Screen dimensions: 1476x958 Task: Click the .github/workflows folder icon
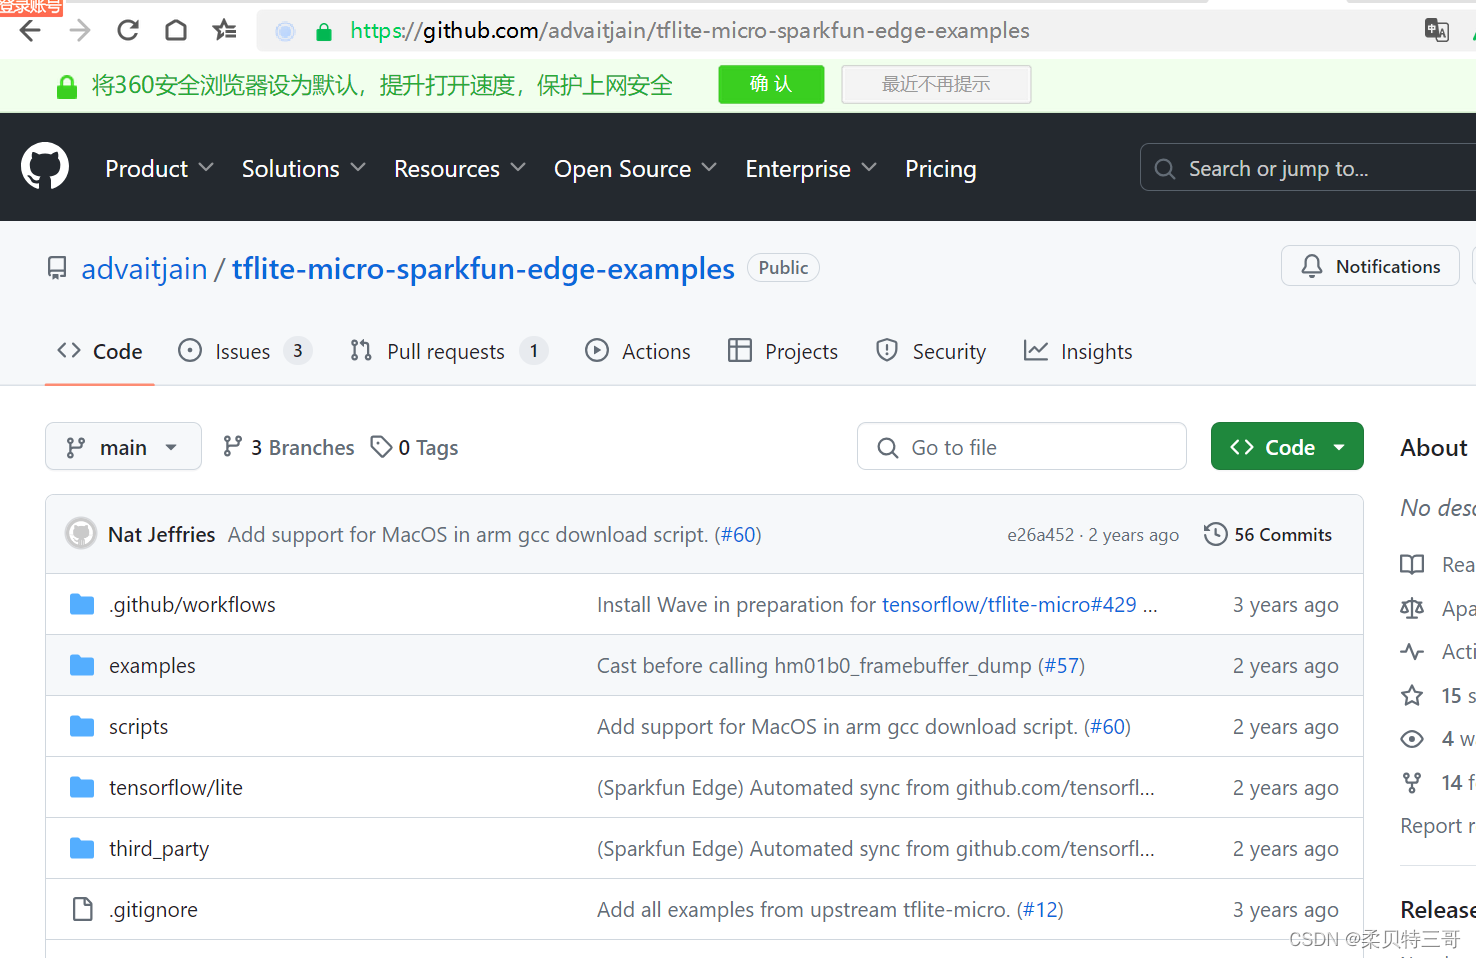[82, 604]
